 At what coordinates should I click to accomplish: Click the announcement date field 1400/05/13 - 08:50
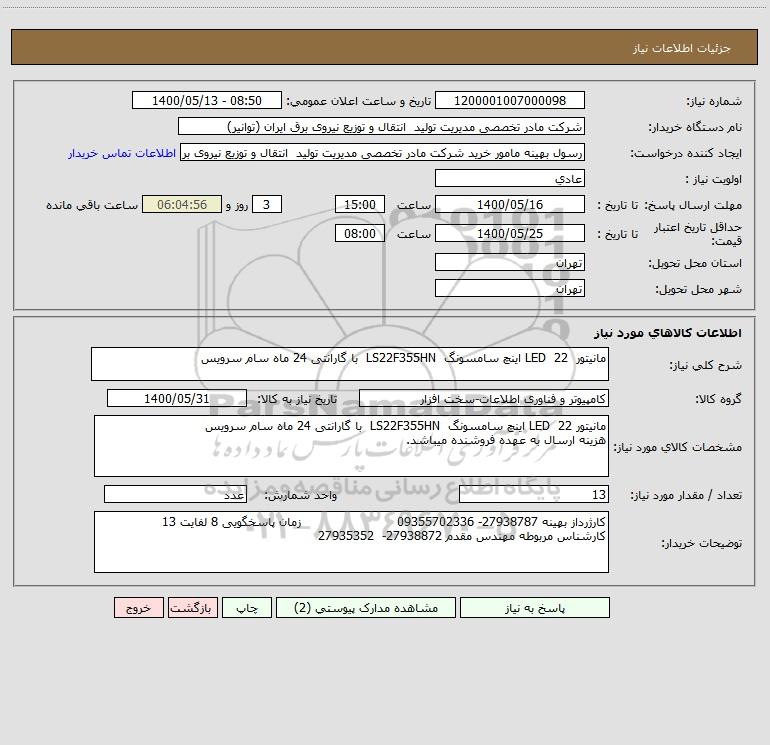pos(207,101)
